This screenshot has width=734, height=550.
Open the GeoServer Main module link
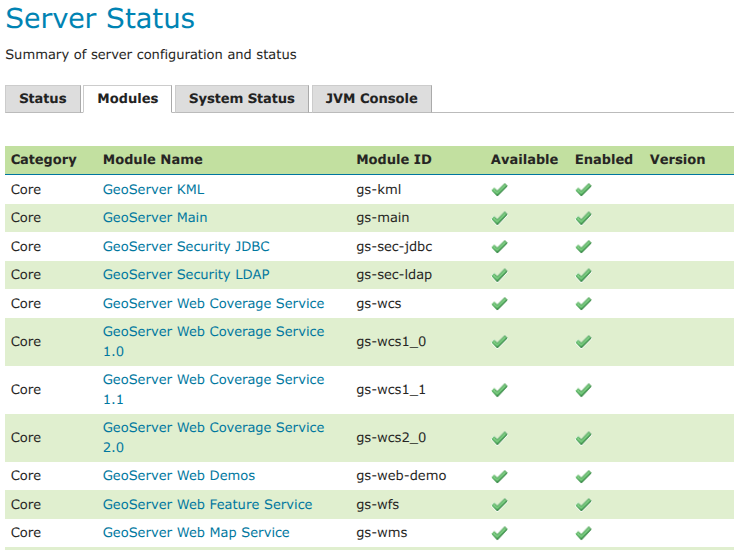[155, 218]
